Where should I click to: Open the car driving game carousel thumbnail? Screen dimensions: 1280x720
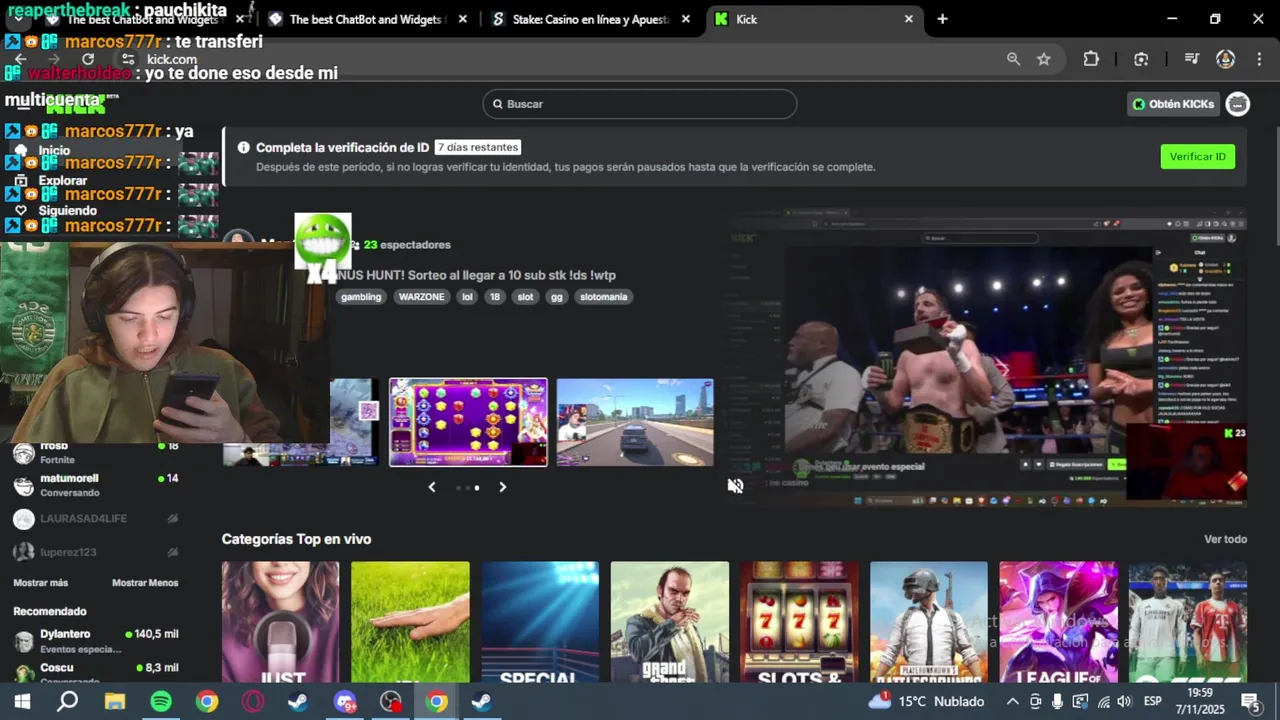(x=635, y=422)
